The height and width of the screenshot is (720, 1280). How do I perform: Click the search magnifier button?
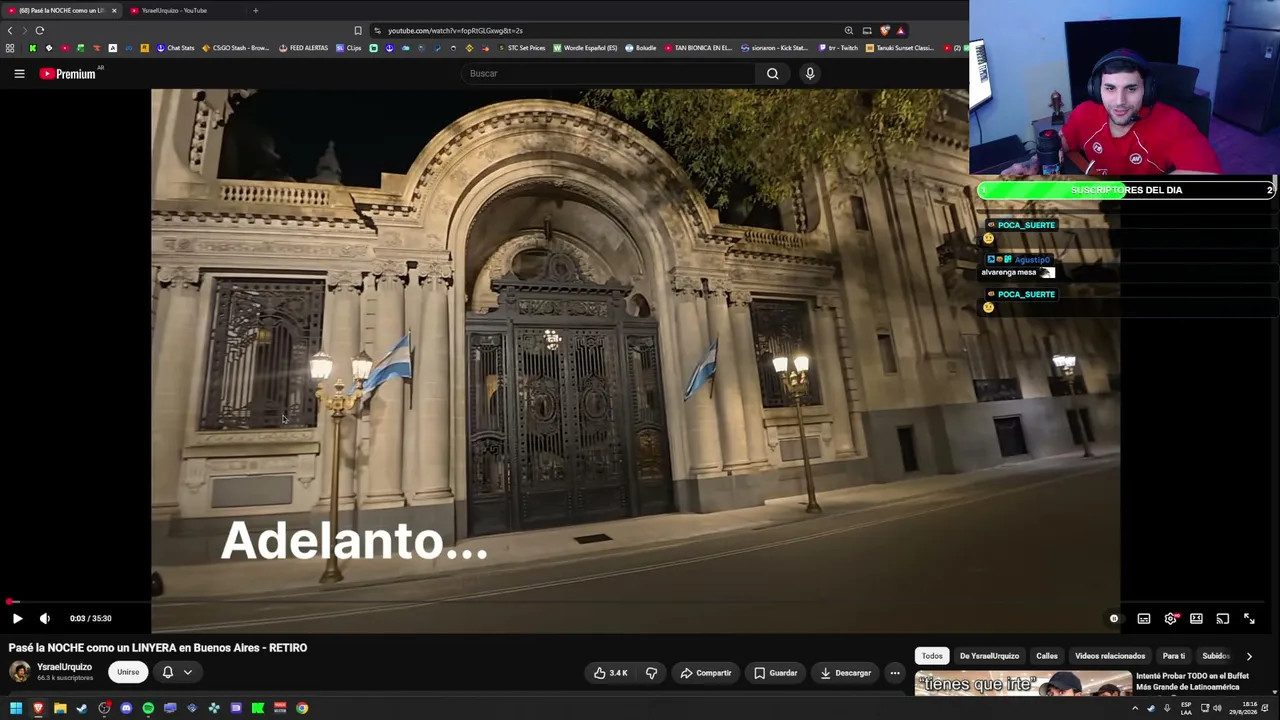(x=772, y=73)
